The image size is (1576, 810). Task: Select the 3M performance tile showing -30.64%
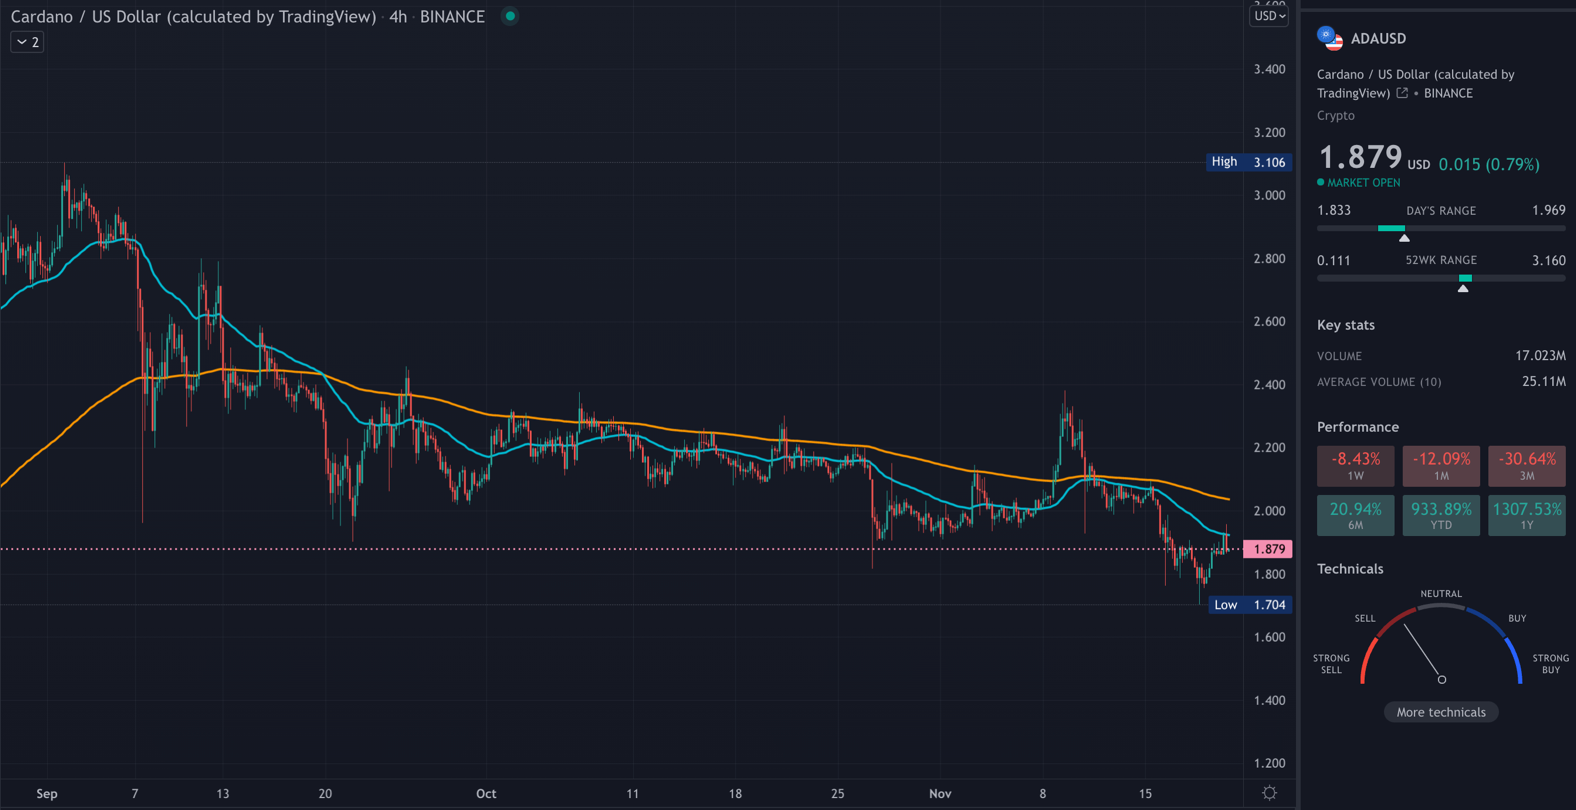[1527, 466]
